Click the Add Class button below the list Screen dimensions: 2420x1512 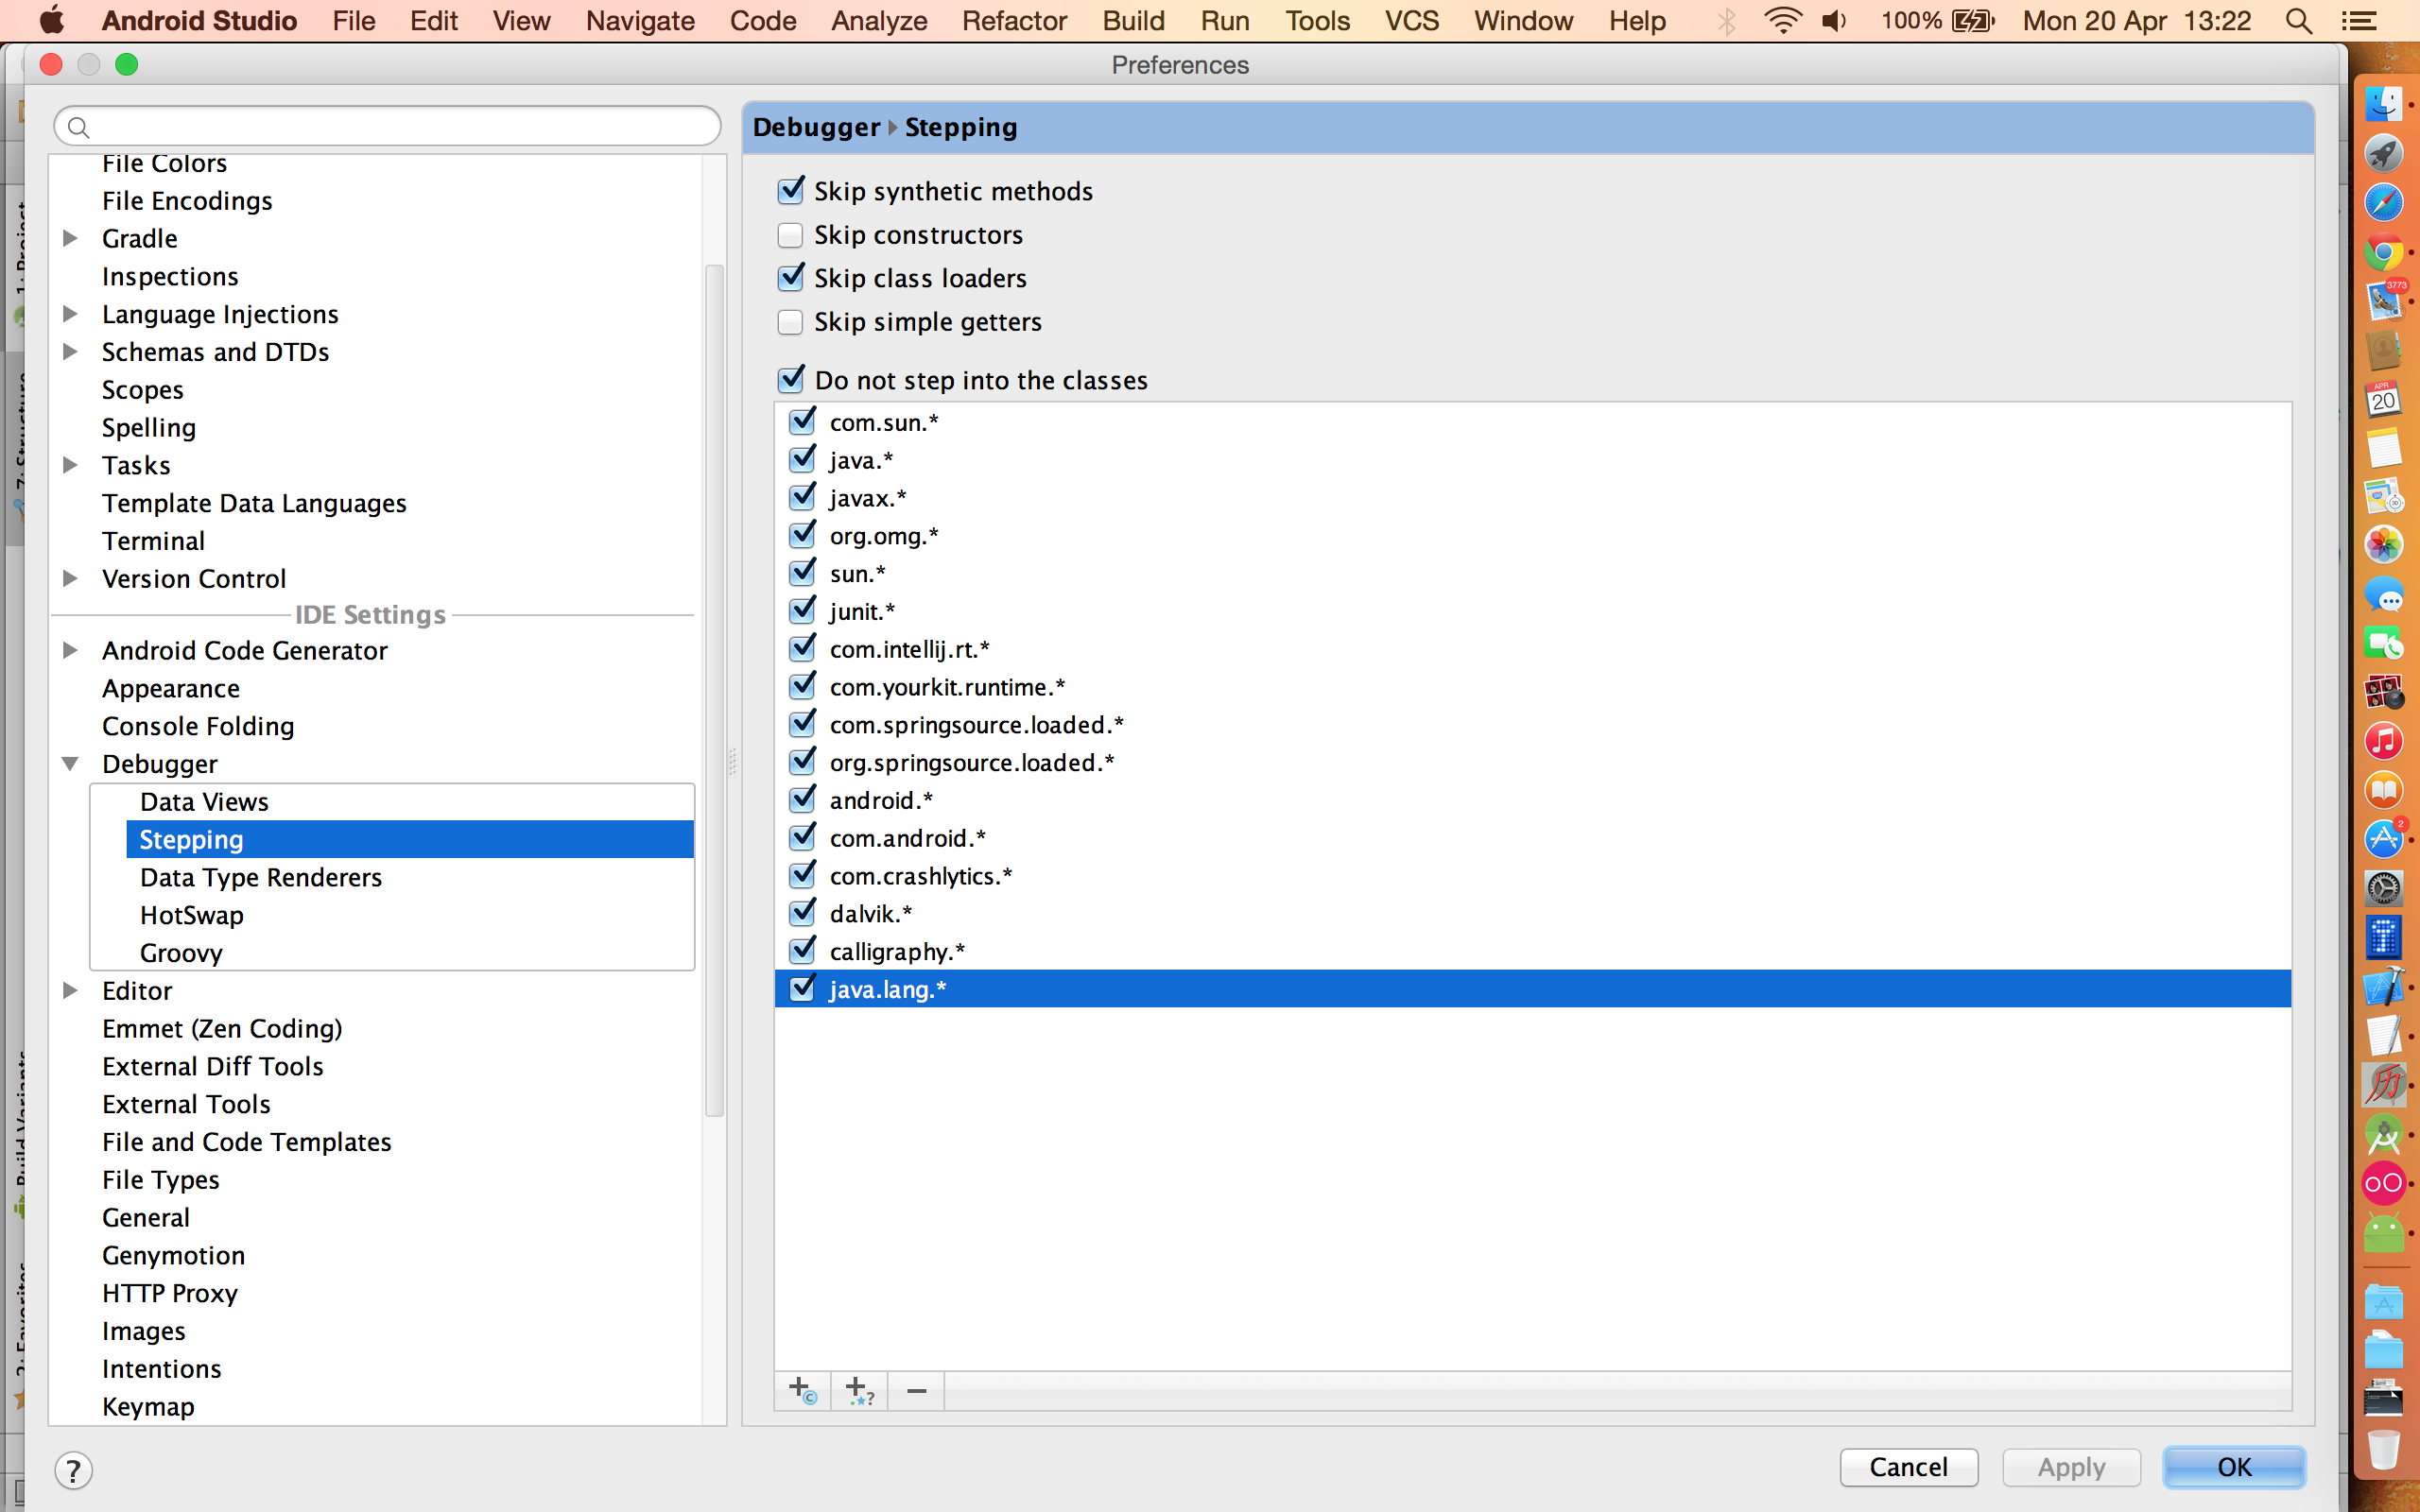click(802, 1390)
